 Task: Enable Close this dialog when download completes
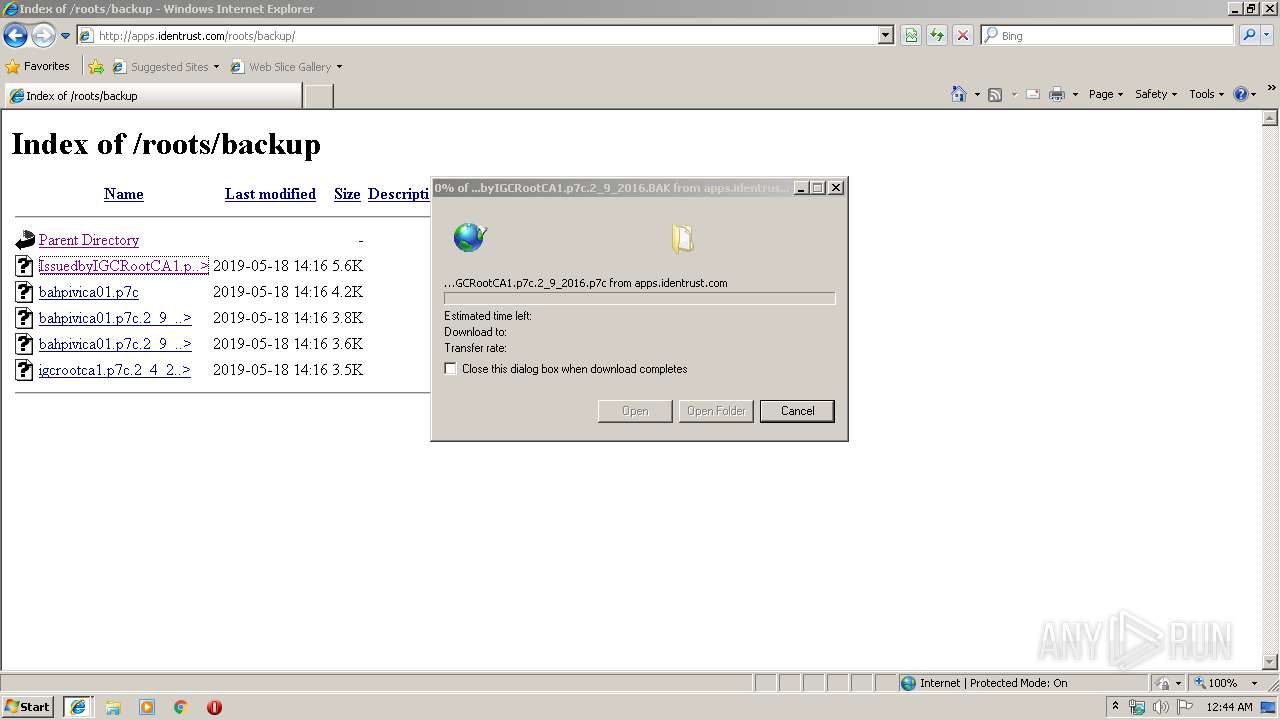(x=450, y=369)
